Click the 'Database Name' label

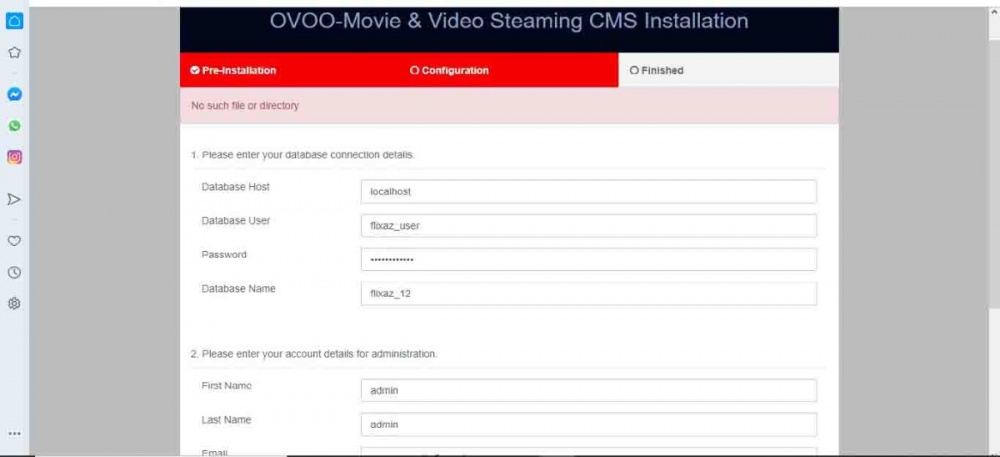[x=239, y=289]
